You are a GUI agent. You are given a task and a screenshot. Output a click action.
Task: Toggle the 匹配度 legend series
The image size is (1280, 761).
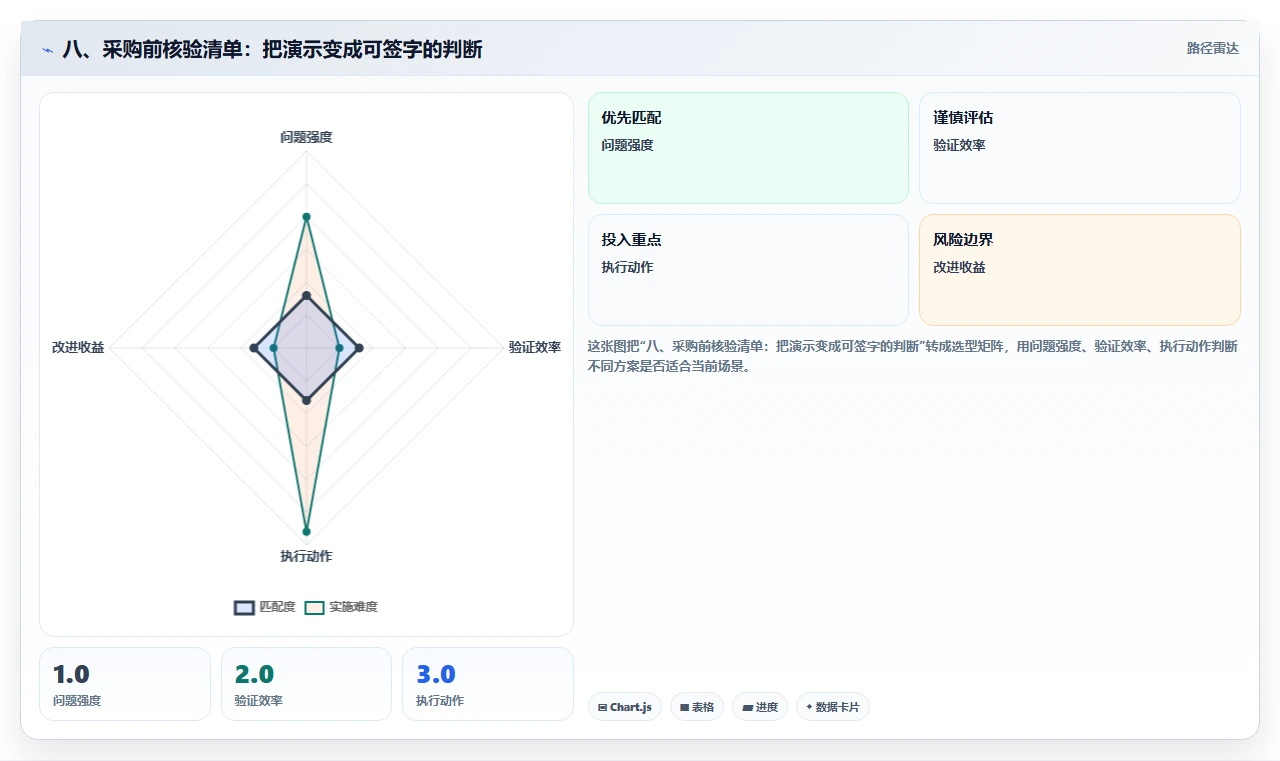(265, 607)
